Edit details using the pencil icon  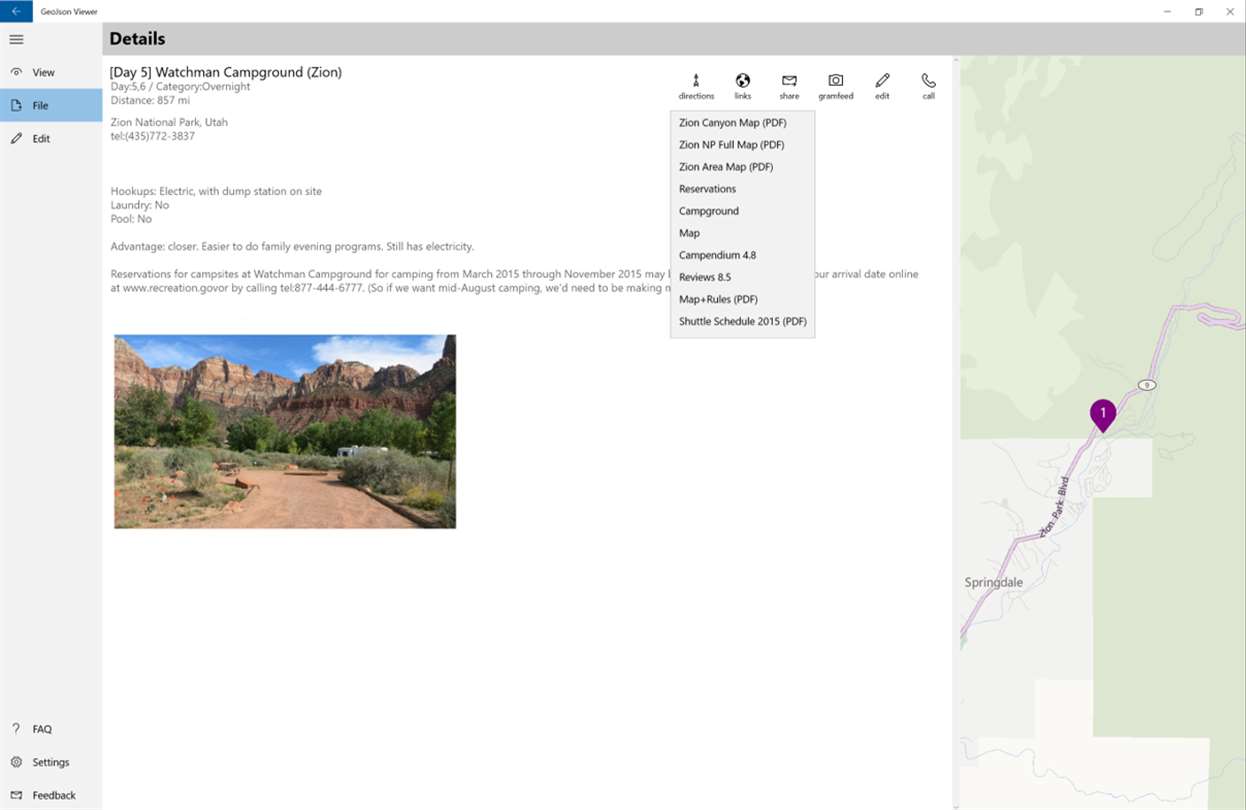(882, 87)
